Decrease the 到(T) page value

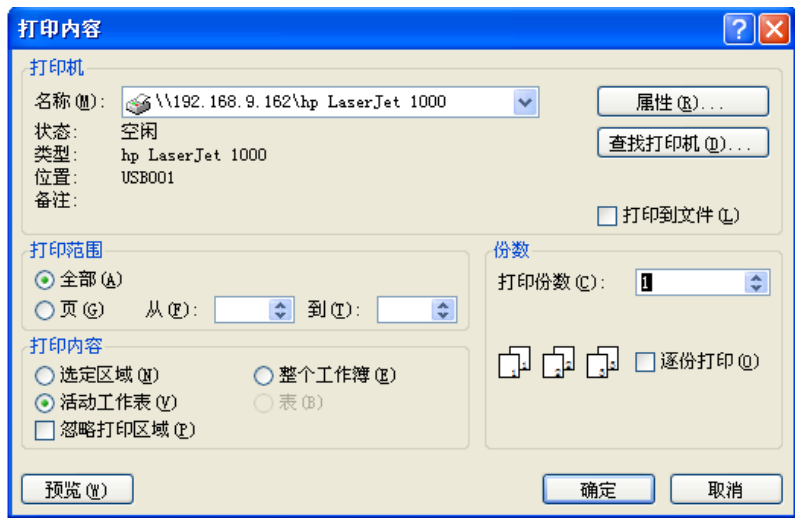[443, 316]
